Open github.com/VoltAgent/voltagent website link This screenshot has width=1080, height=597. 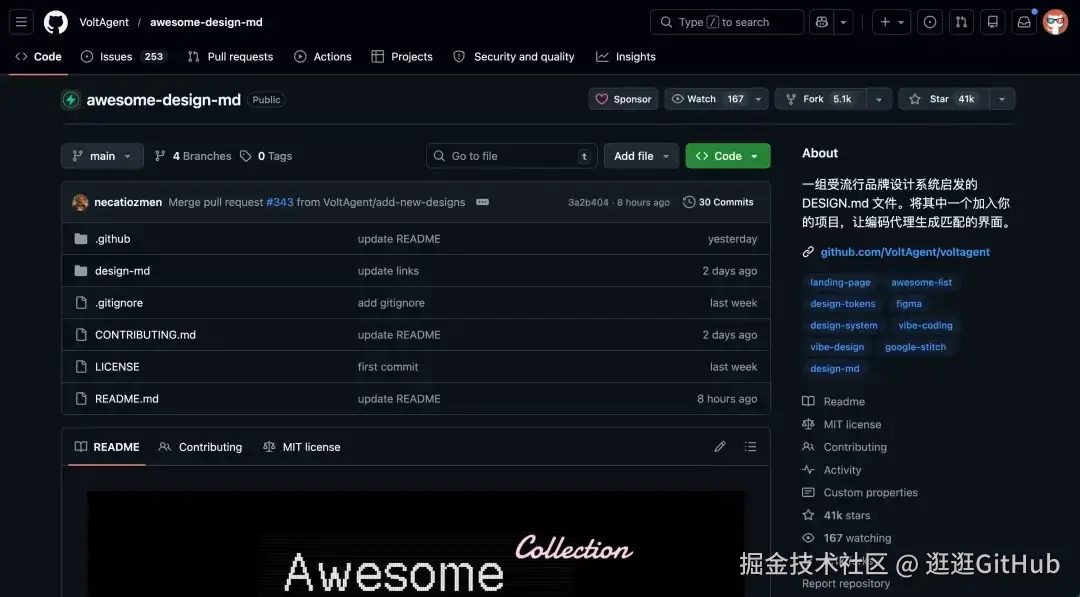pyautogui.click(x=905, y=252)
